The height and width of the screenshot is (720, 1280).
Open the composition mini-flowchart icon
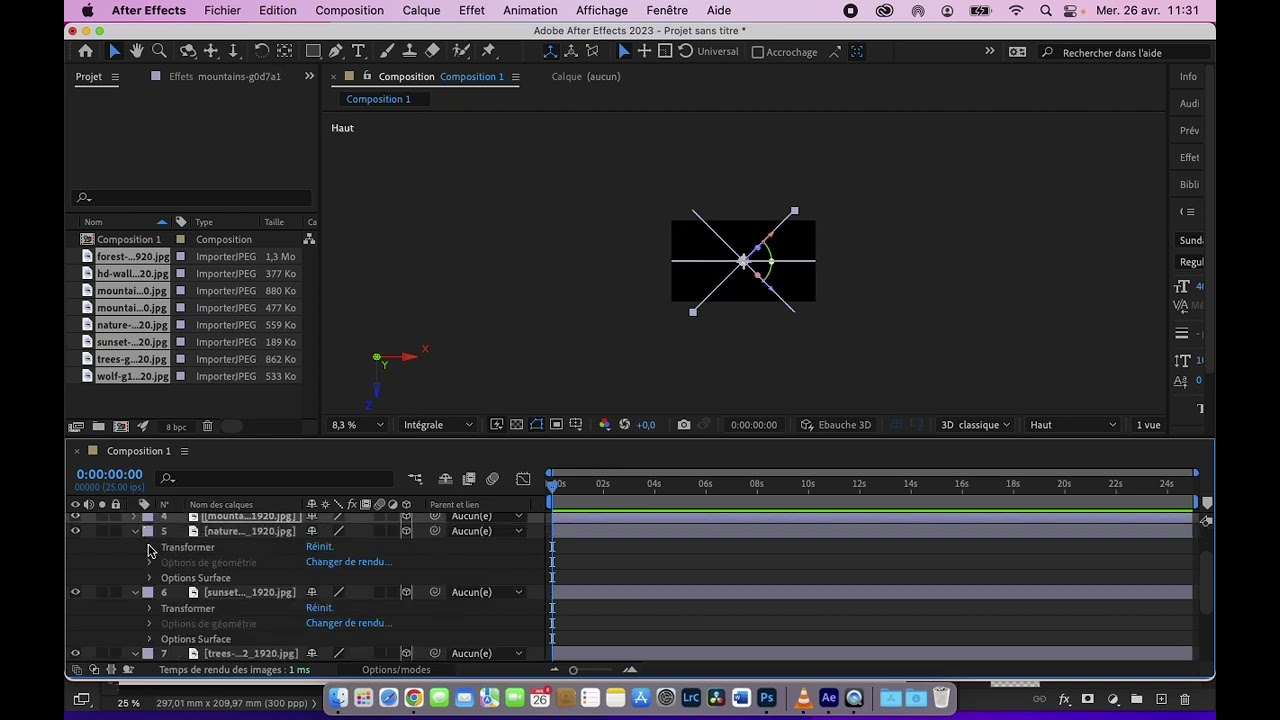pos(415,479)
